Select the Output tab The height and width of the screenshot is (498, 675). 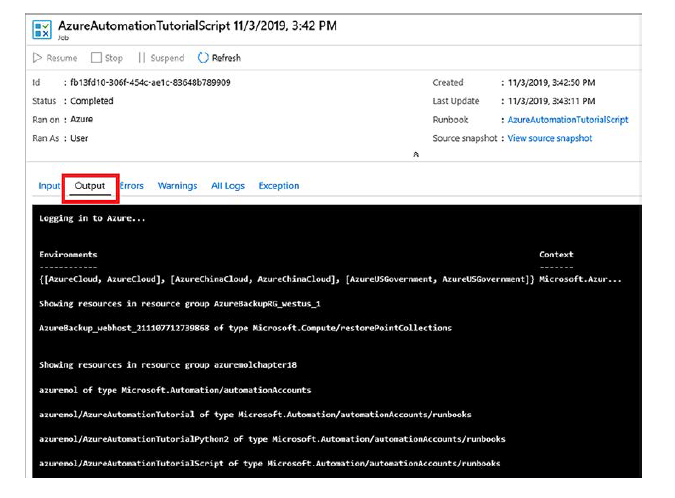coord(90,186)
